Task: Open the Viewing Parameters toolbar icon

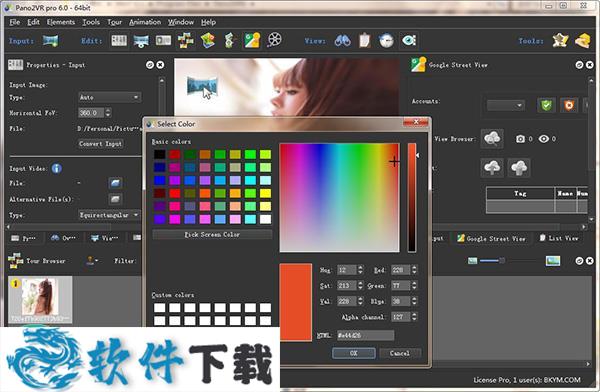Action: click(141, 40)
